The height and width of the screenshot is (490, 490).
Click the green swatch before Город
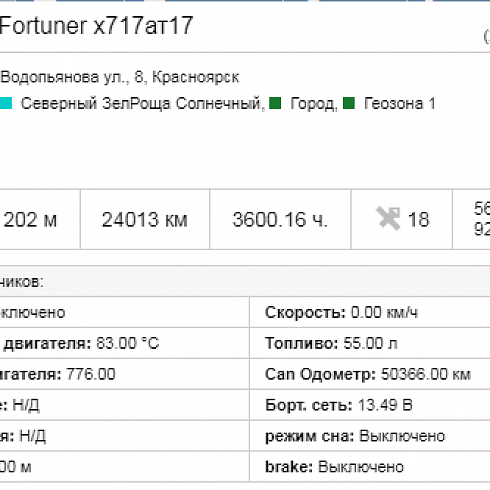coord(275,103)
